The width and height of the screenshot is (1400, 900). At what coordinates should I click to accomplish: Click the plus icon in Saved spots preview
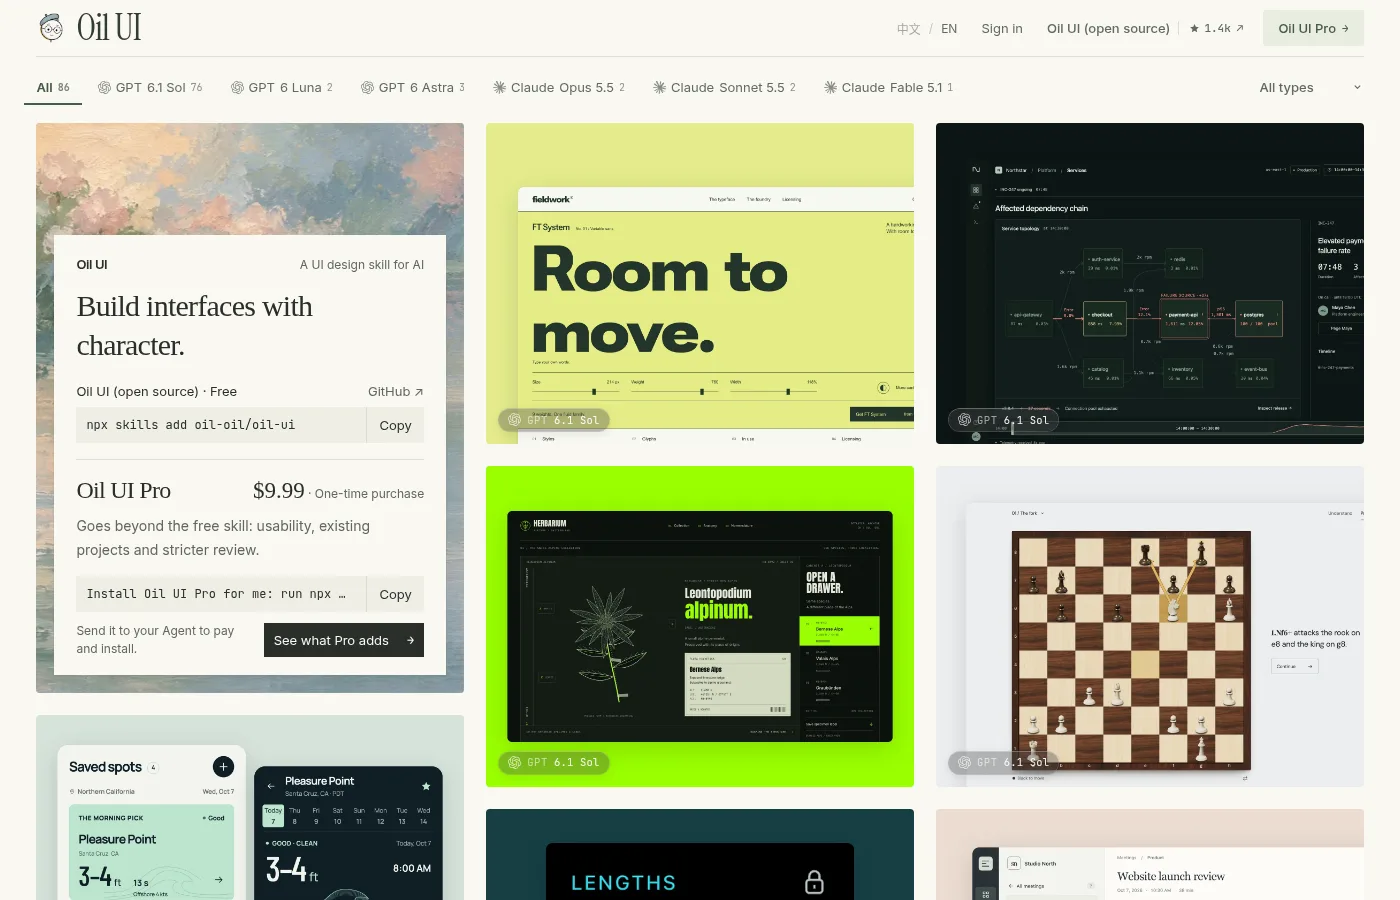click(x=223, y=767)
